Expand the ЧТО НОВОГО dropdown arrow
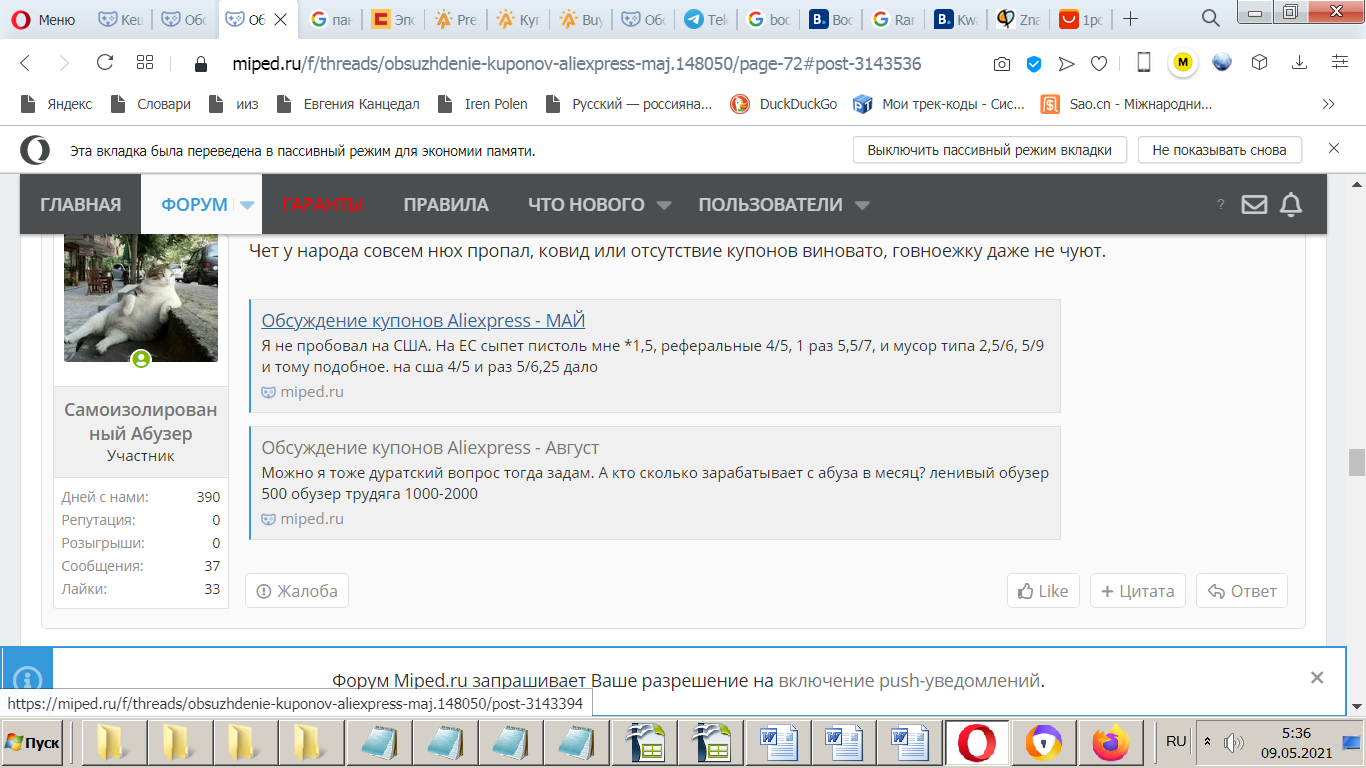The height and width of the screenshot is (768, 1366). (664, 205)
